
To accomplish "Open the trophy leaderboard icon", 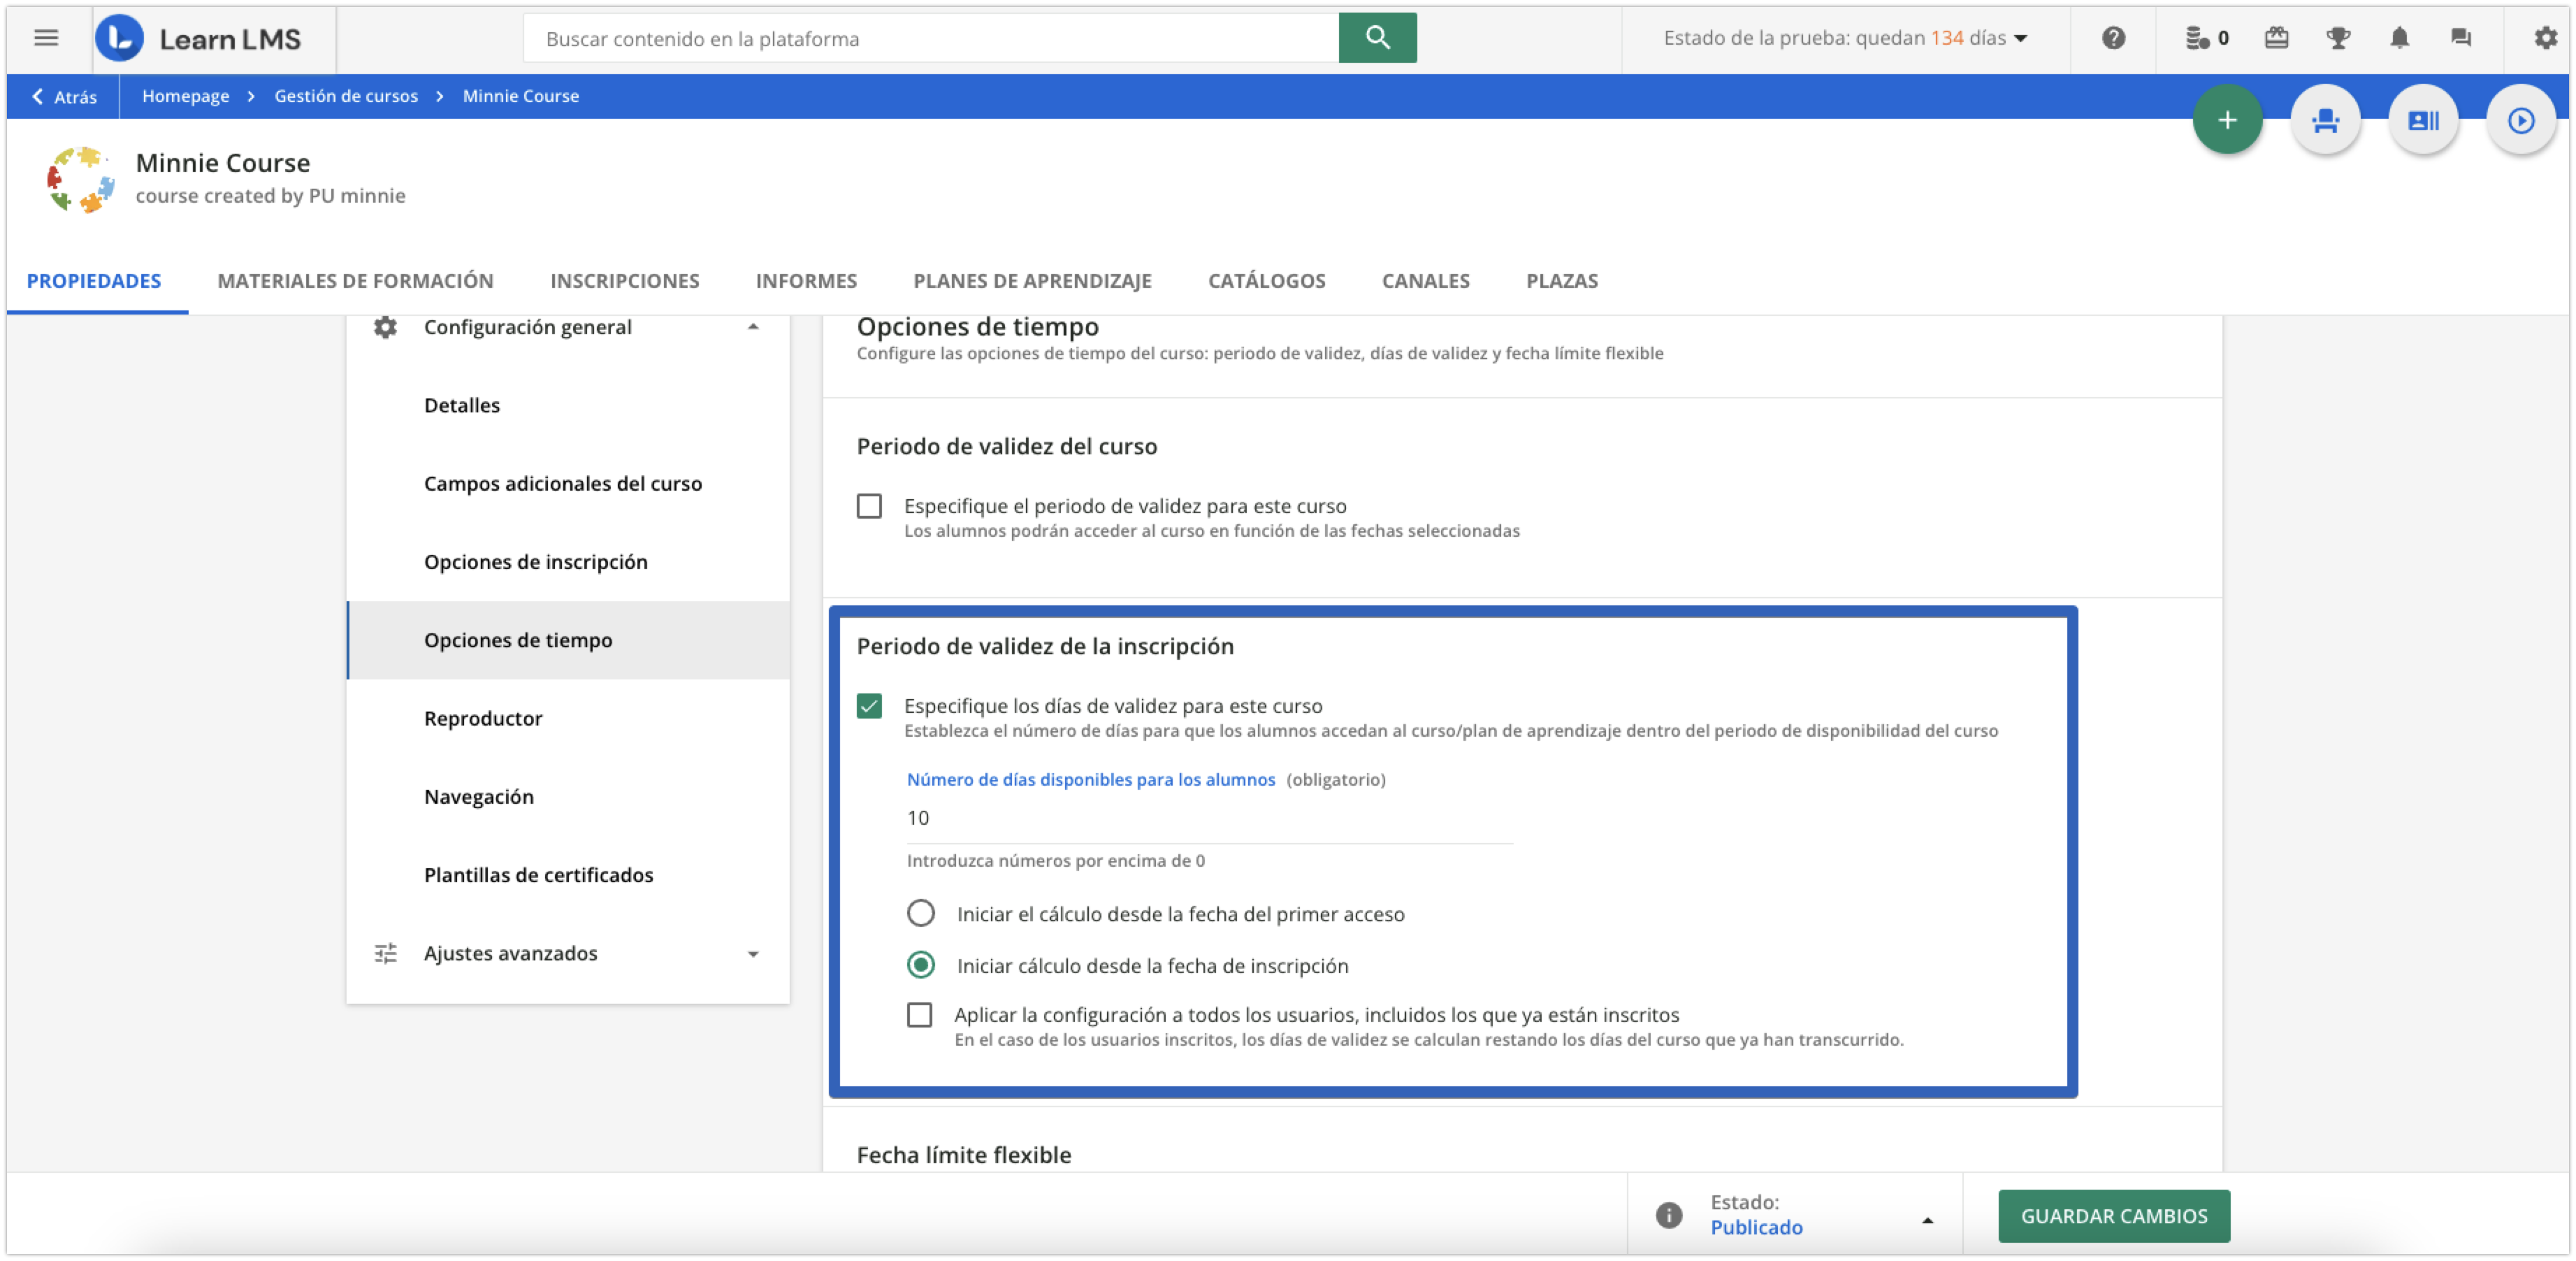I will (2338, 38).
